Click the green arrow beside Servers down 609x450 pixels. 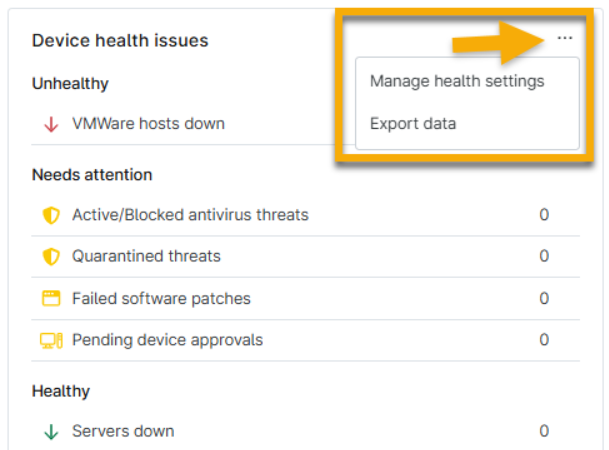tap(51, 432)
